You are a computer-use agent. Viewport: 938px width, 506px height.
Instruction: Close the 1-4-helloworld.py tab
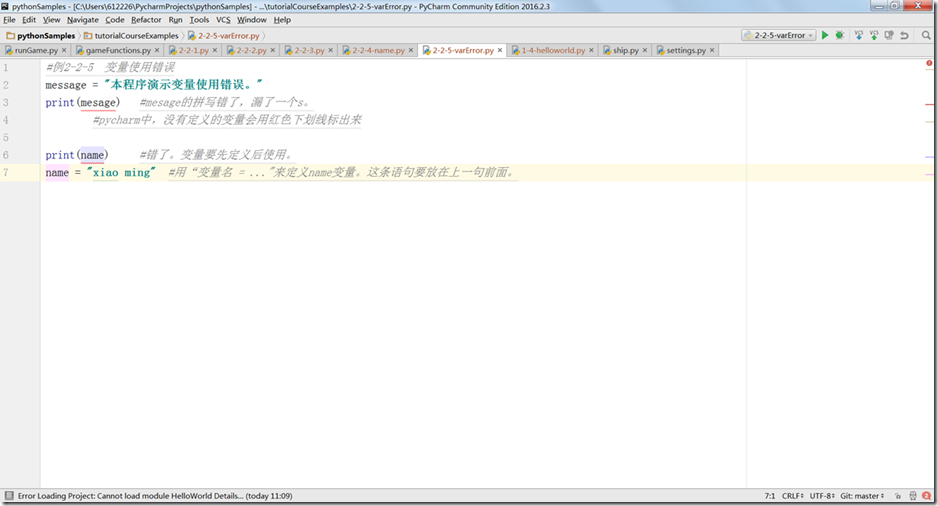[592, 50]
